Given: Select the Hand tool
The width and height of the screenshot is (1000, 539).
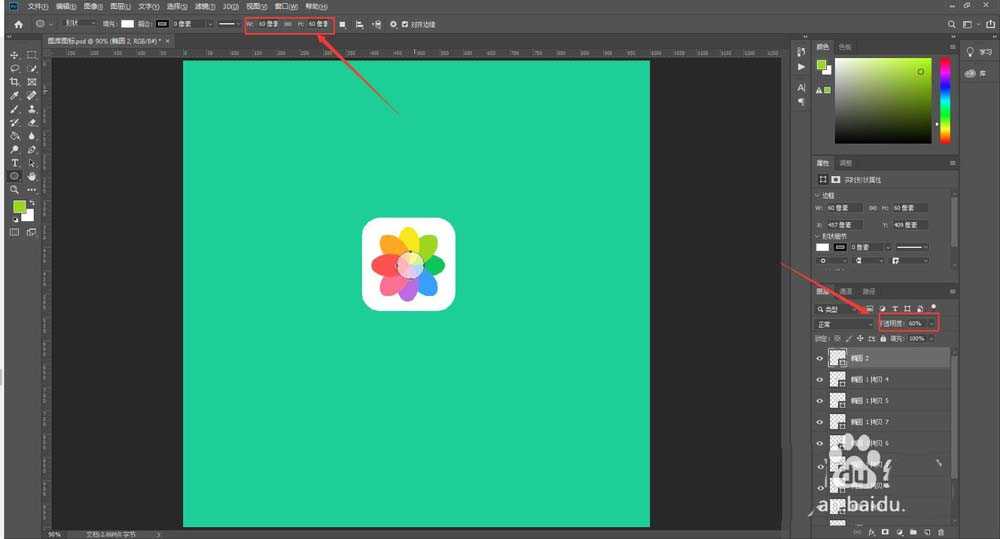Looking at the screenshot, I should [x=32, y=176].
